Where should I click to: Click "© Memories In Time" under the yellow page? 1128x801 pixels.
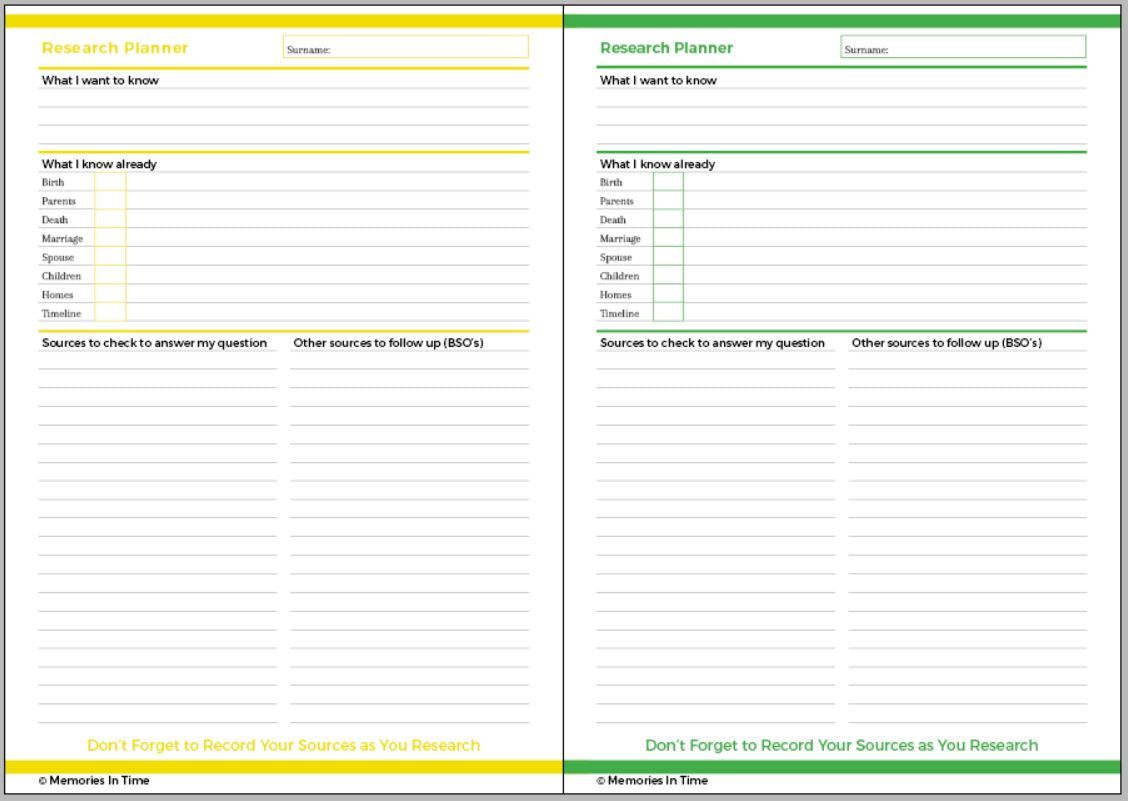[94, 780]
